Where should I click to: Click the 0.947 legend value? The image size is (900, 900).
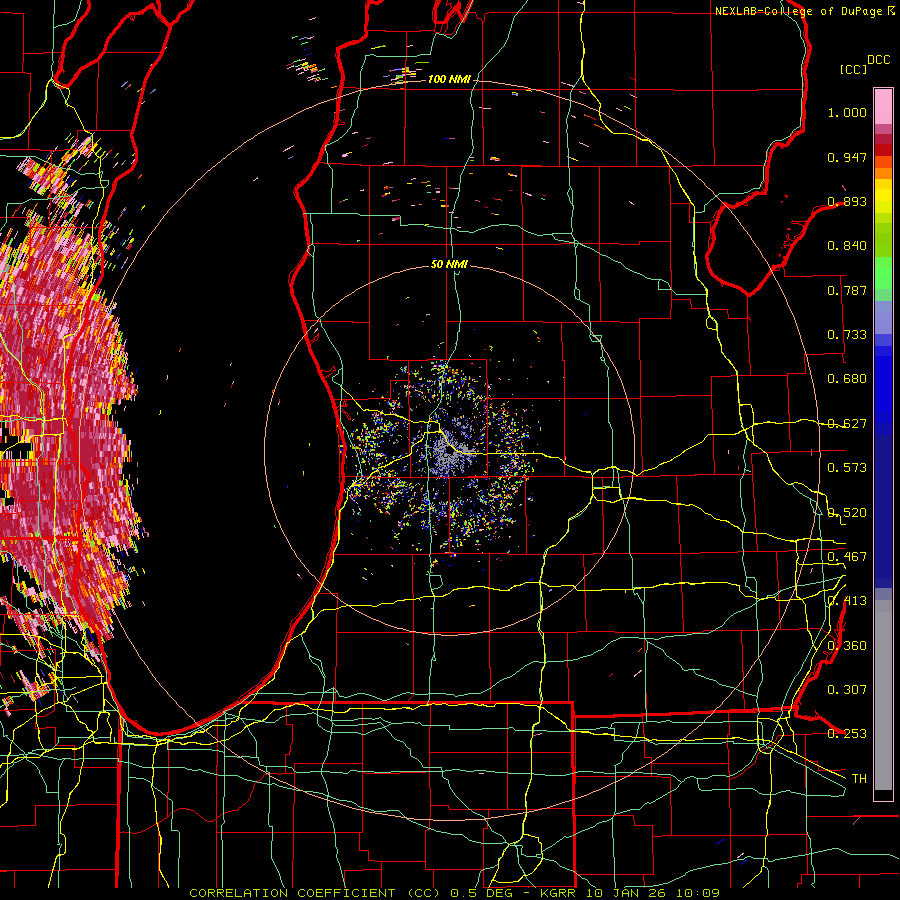[x=847, y=157]
